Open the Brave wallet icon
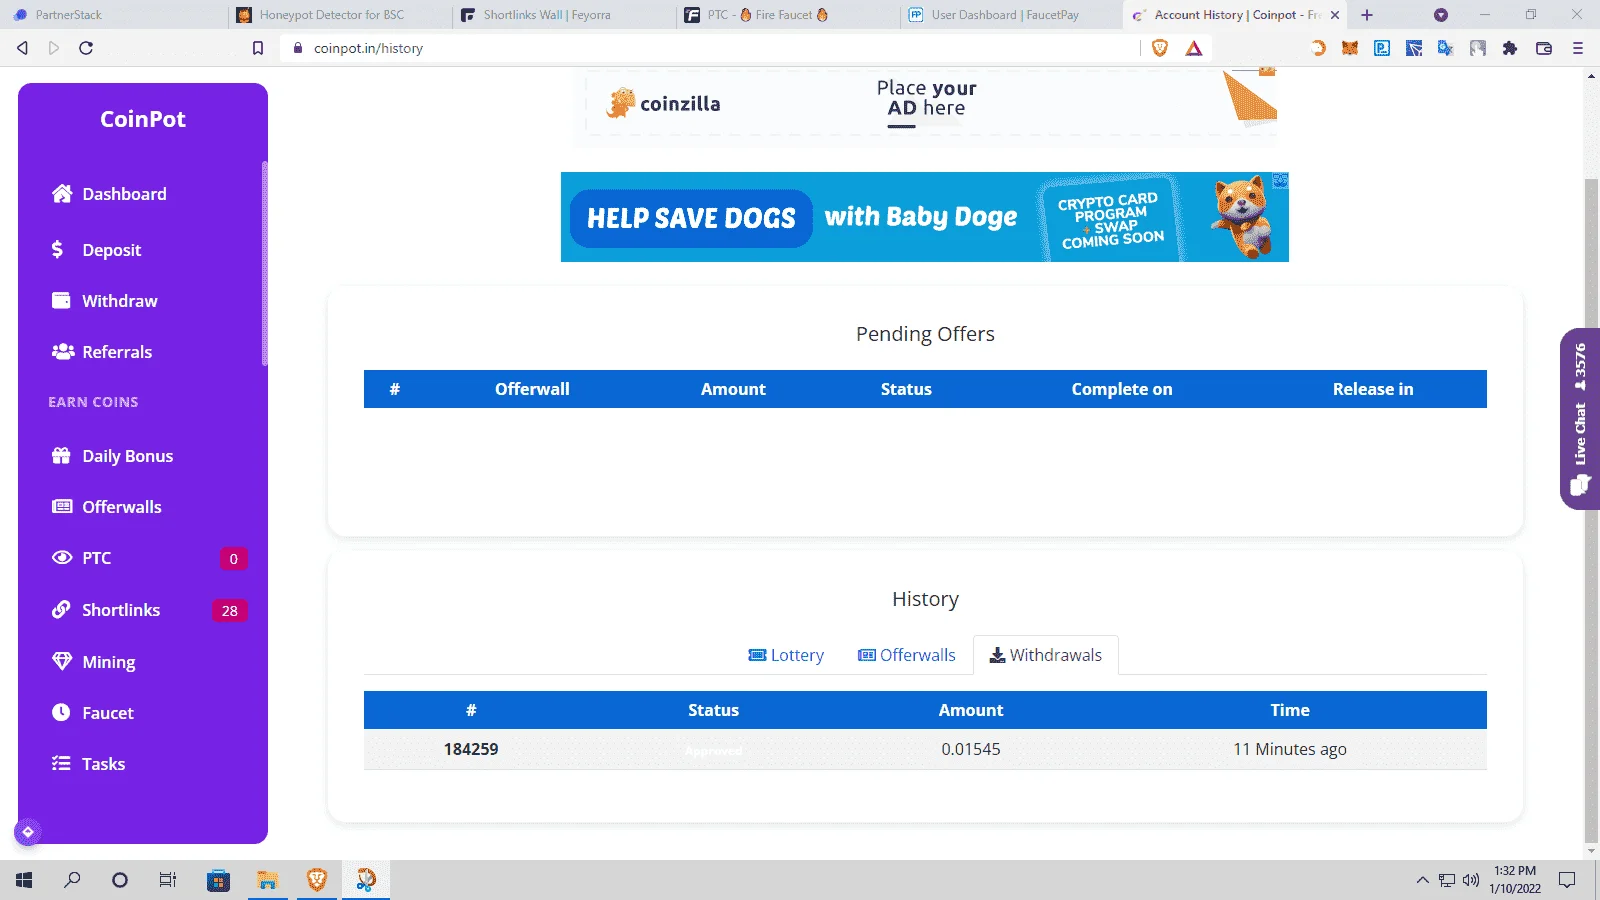This screenshot has height=900, width=1600. pyautogui.click(x=1544, y=48)
